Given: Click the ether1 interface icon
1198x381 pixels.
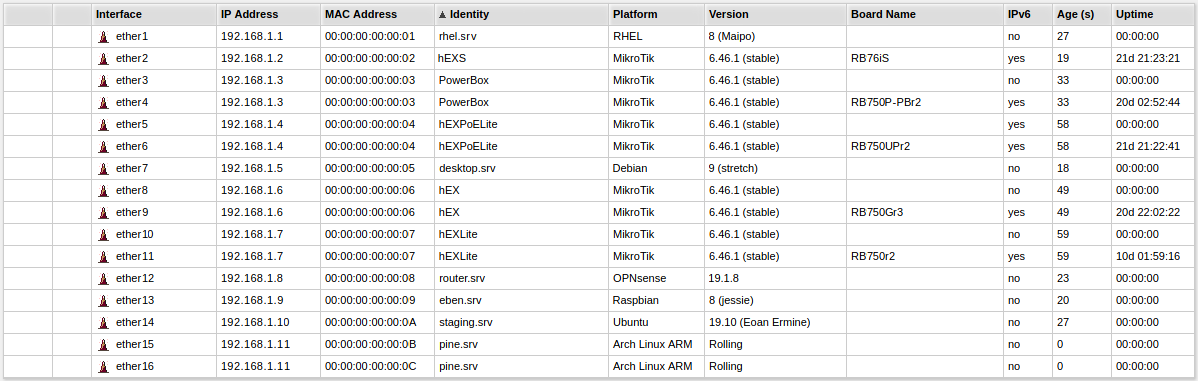Looking at the screenshot, I should (104, 37).
